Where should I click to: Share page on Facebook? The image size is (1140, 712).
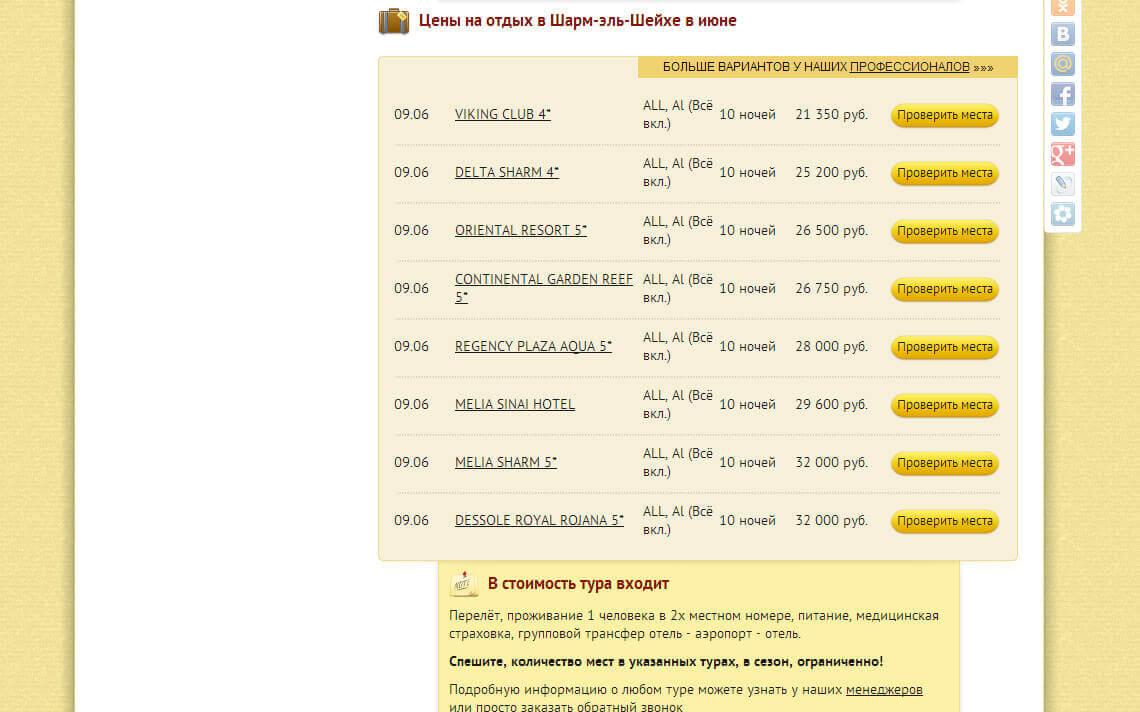[1062, 95]
